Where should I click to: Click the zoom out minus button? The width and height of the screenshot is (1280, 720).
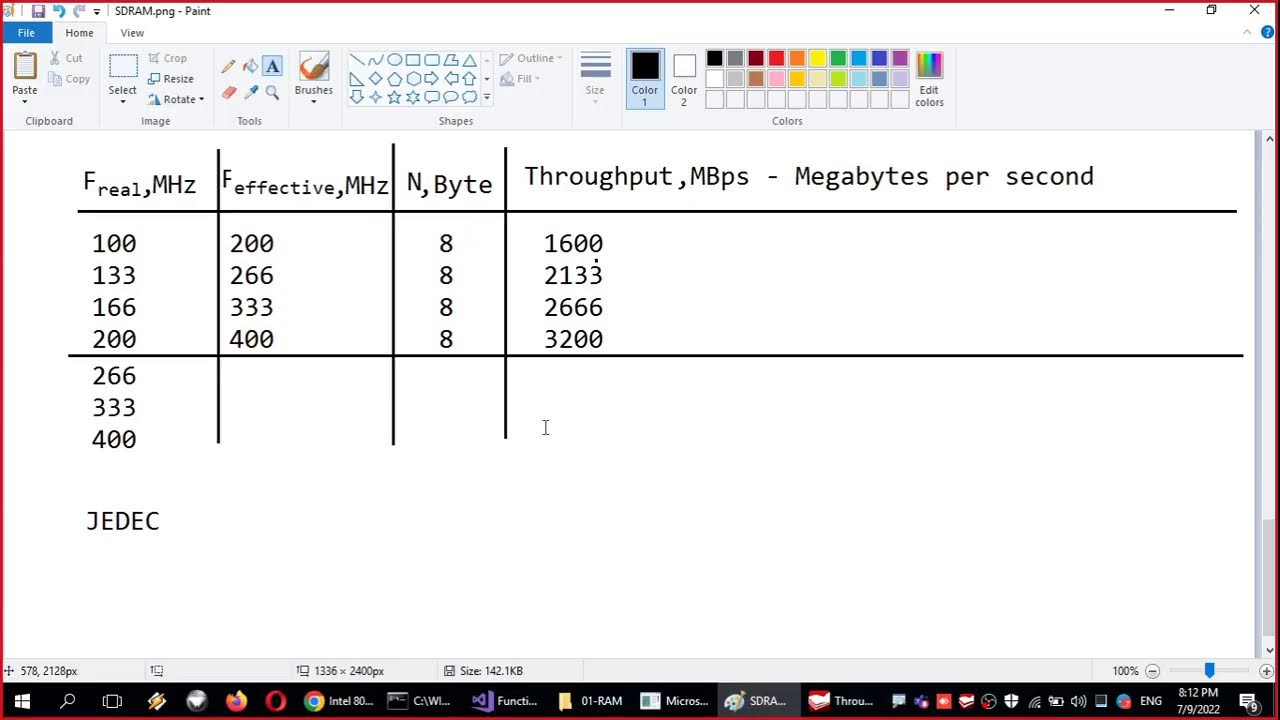pyautogui.click(x=1152, y=671)
